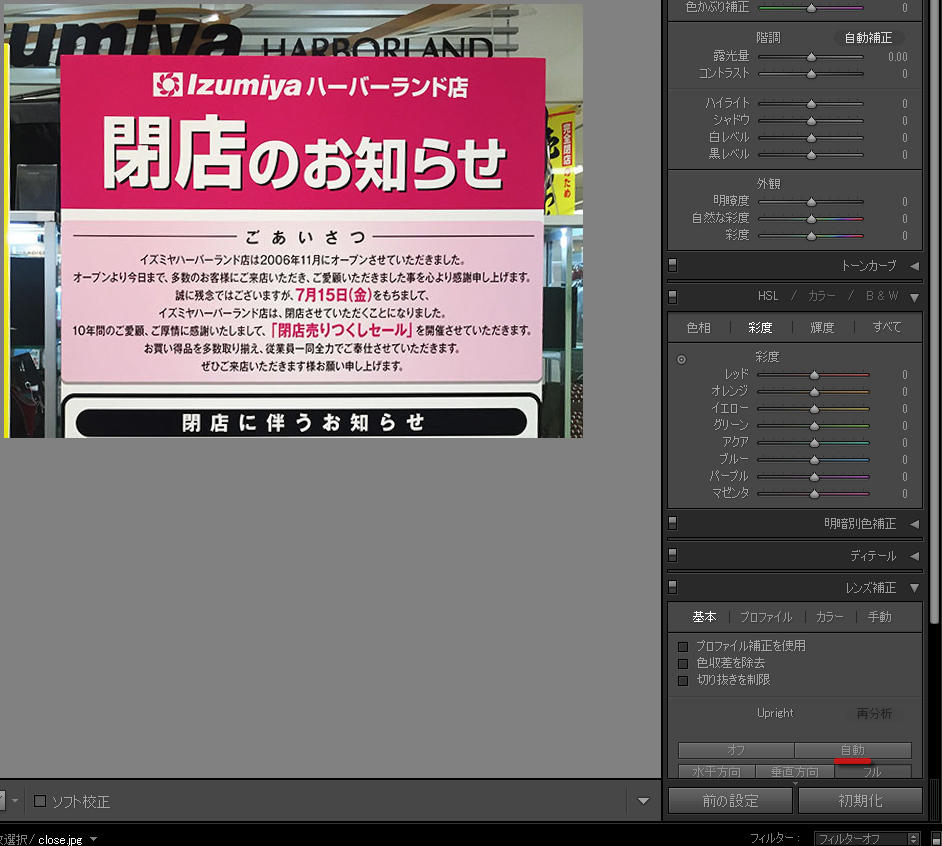Toggle the 明暗別色補正 panel switch

pyautogui.click(x=673, y=523)
